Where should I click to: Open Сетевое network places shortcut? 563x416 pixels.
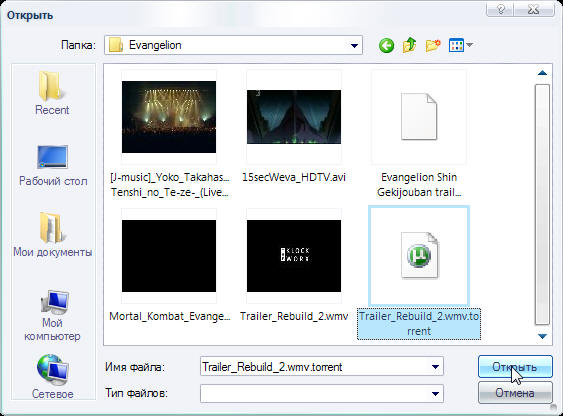point(52,377)
